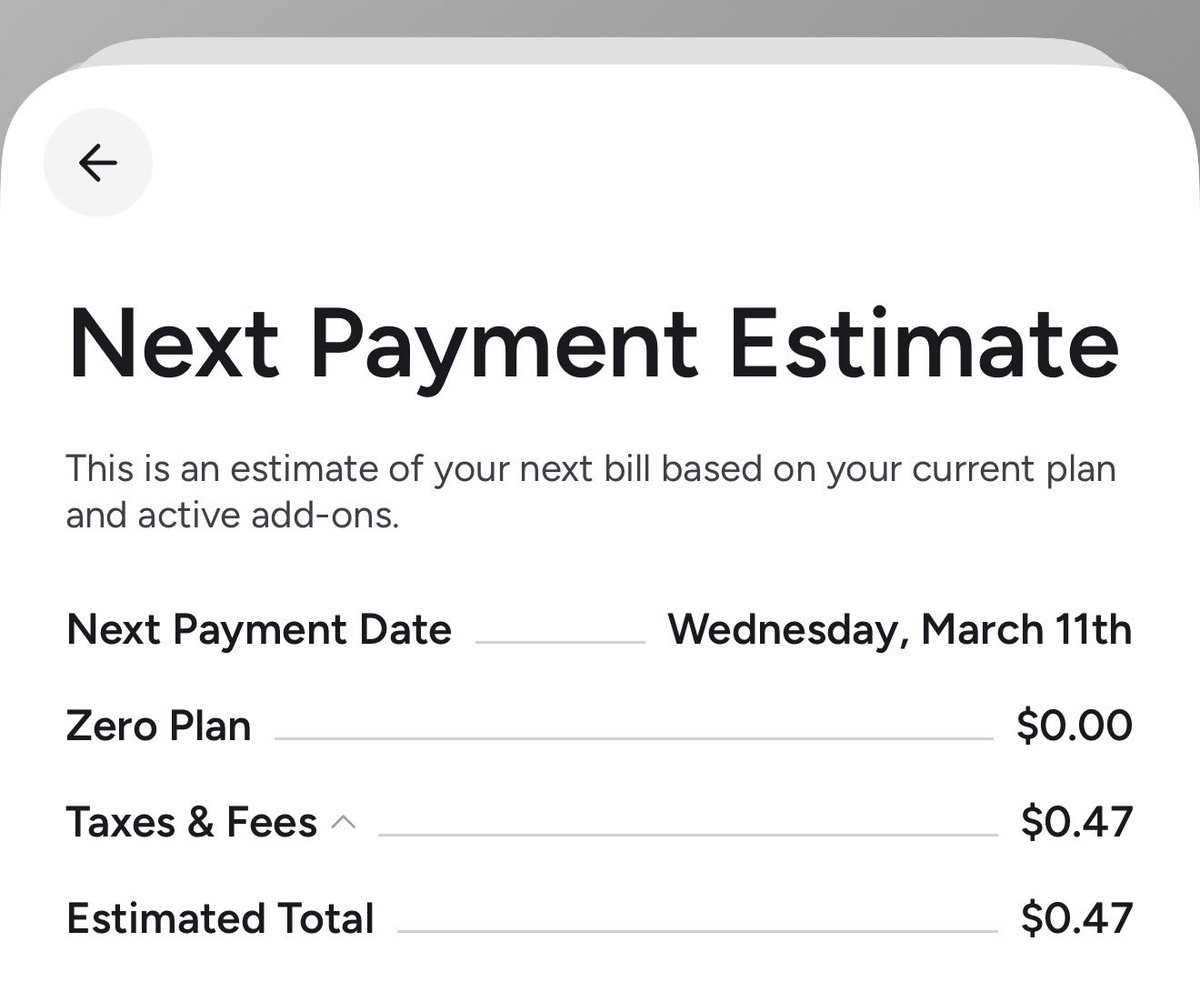Select the Next Payment Estimate heading
Viewport: 1200px width, 992px height.
point(592,342)
